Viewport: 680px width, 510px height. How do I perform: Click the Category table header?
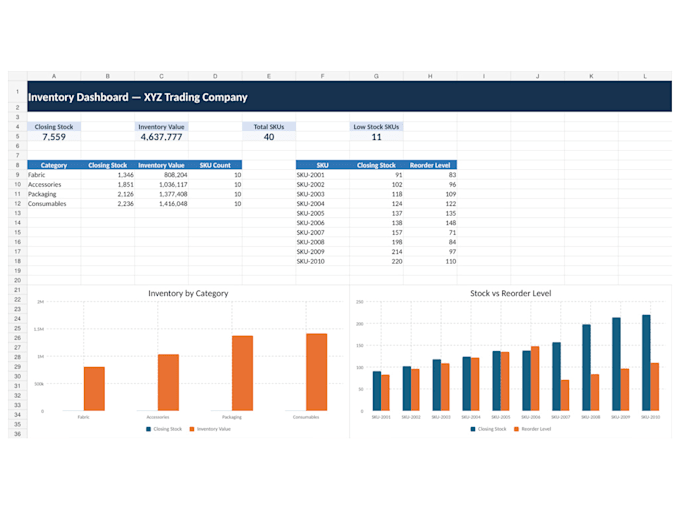point(54,165)
